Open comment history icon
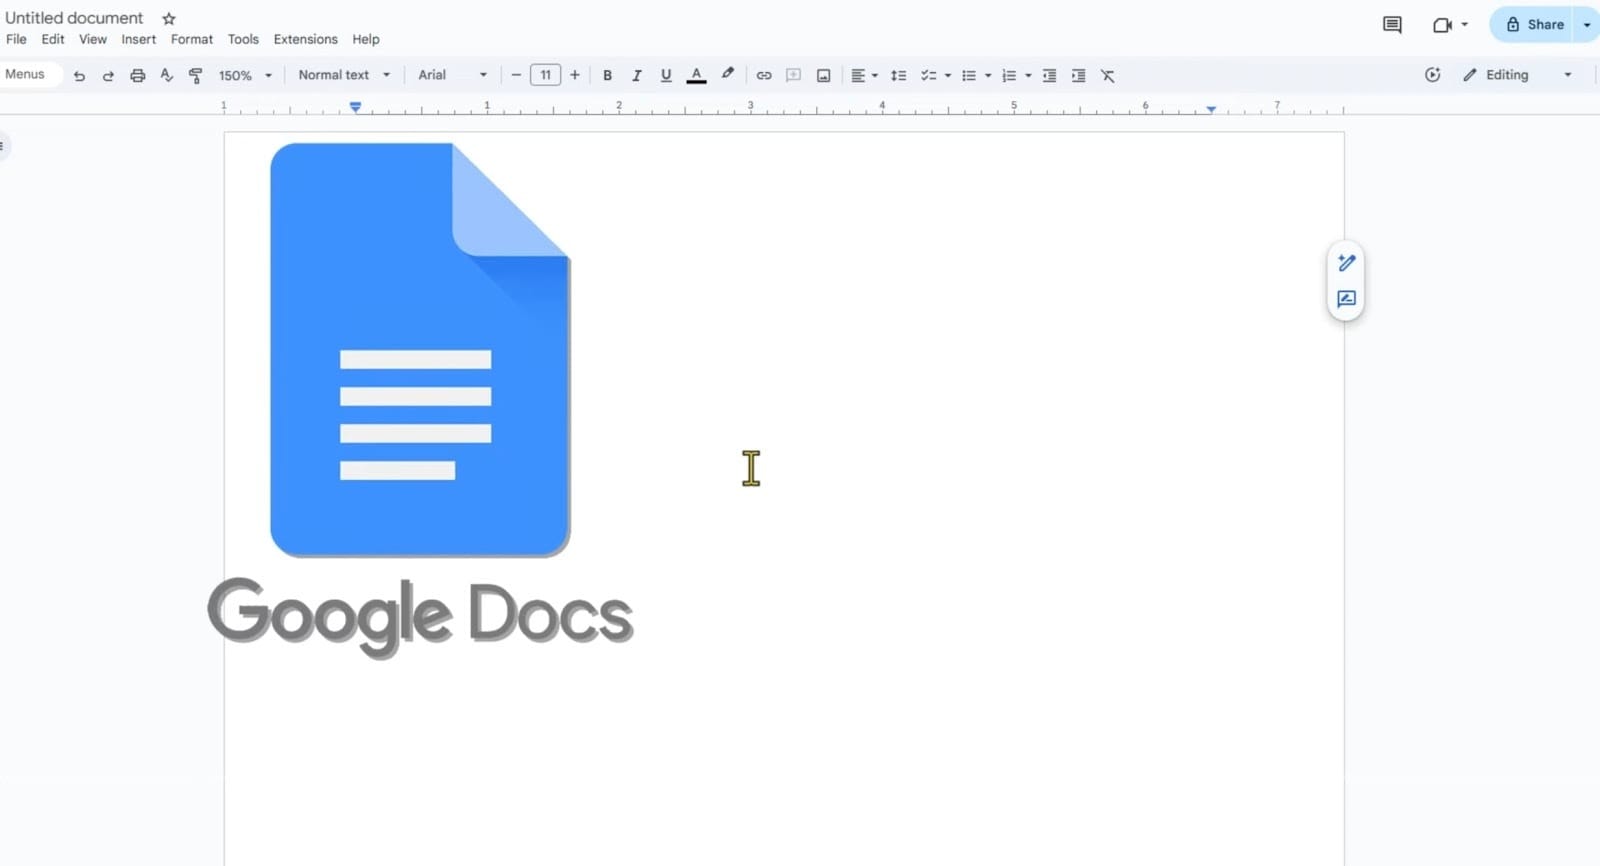Viewport: 1600px width, 866px height. click(1392, 25)
